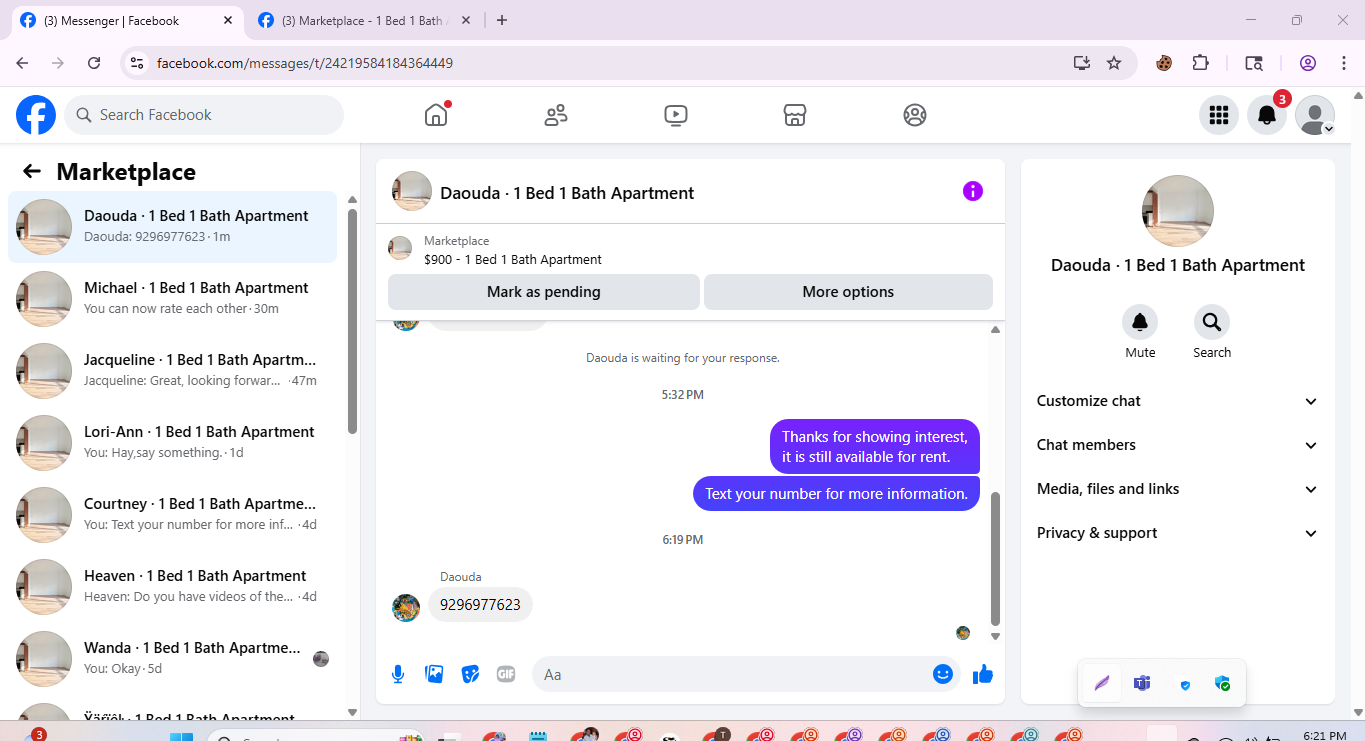Click the Mark as pending button
The image size is (1365, 741).
[x=544, y=292]
